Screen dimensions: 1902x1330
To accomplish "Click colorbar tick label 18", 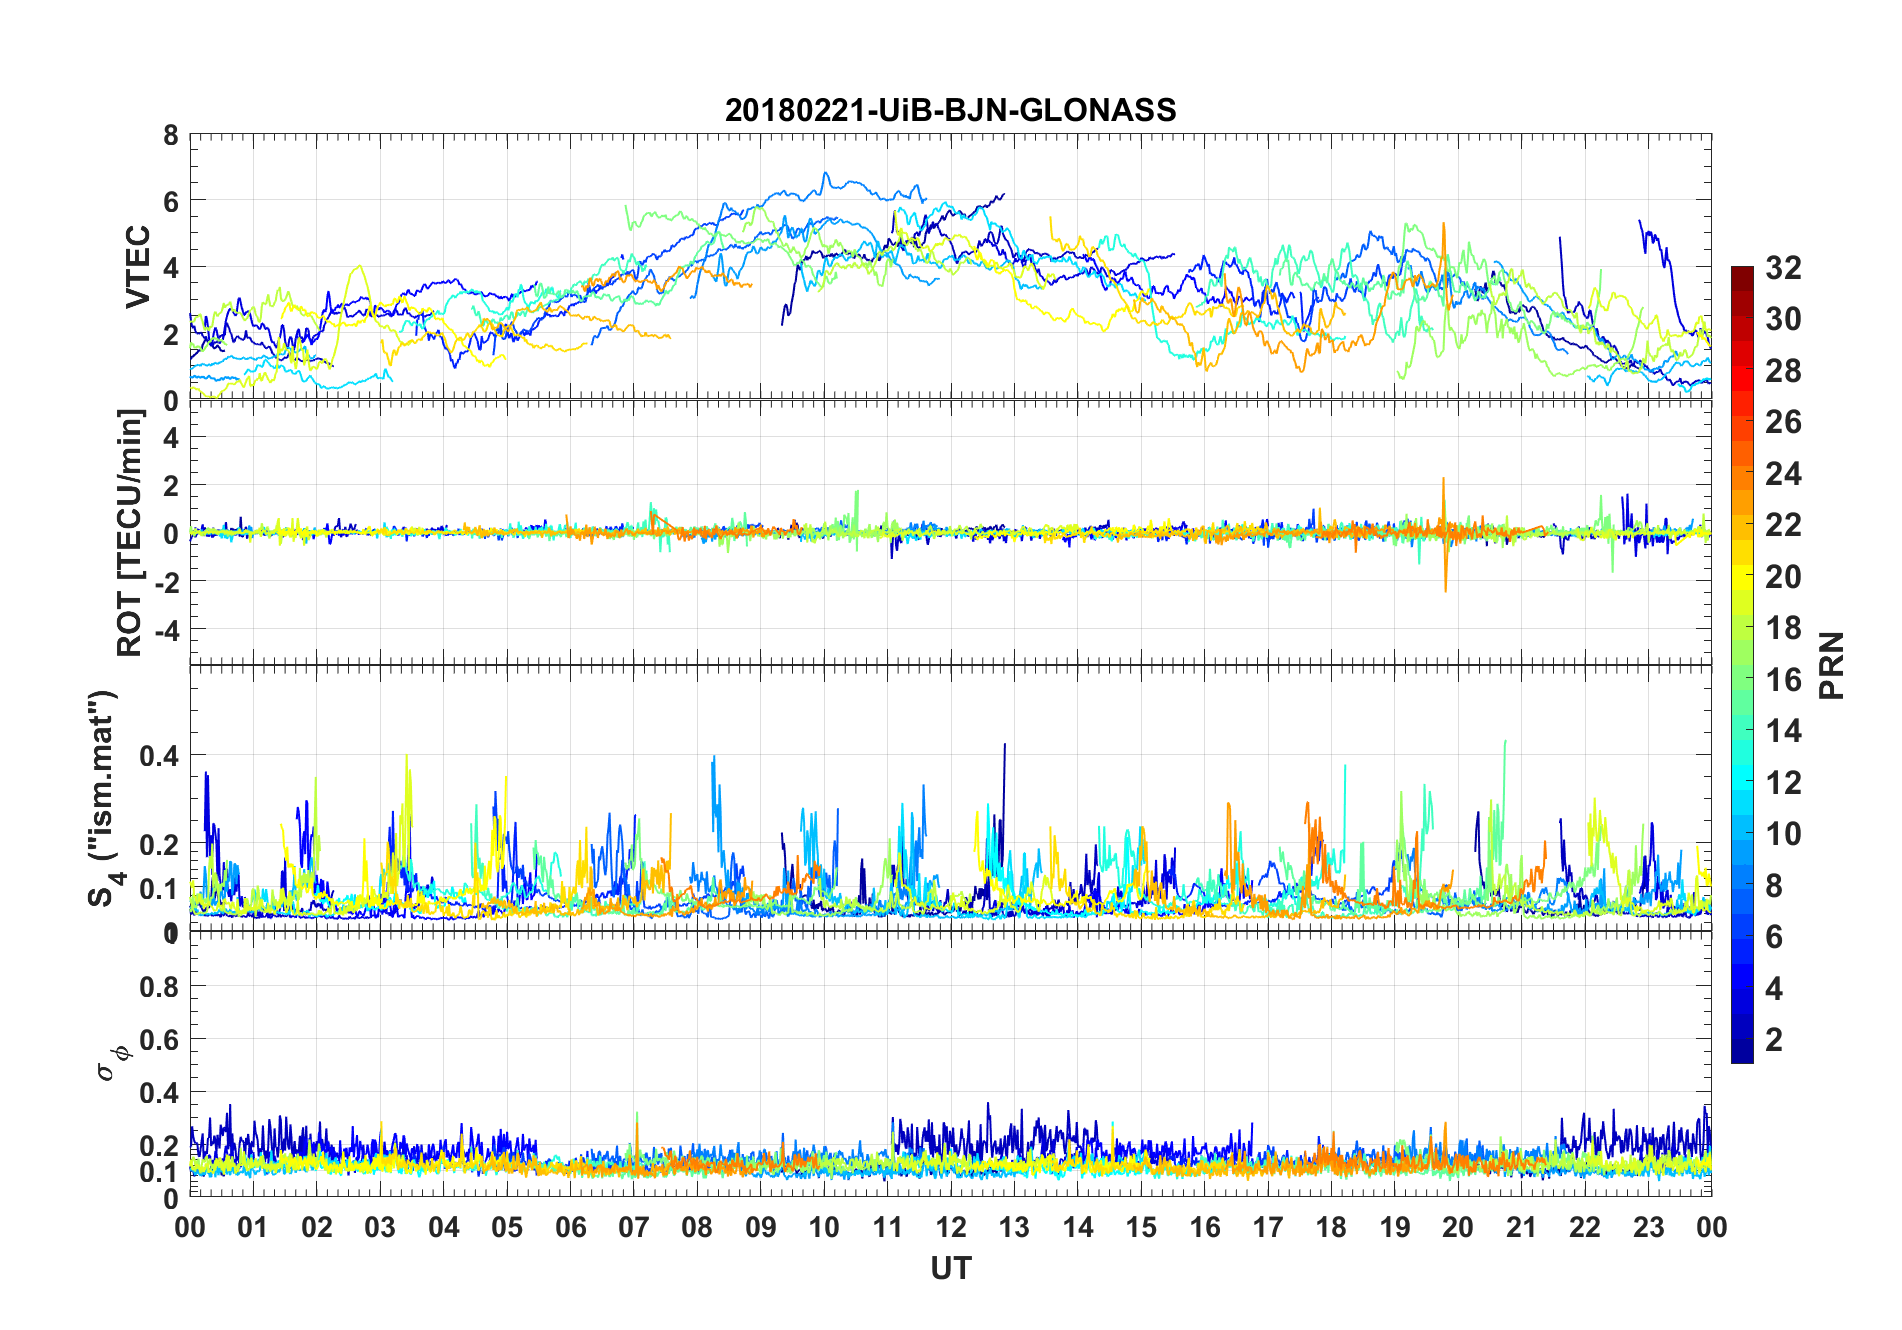I will (1783, 627).
